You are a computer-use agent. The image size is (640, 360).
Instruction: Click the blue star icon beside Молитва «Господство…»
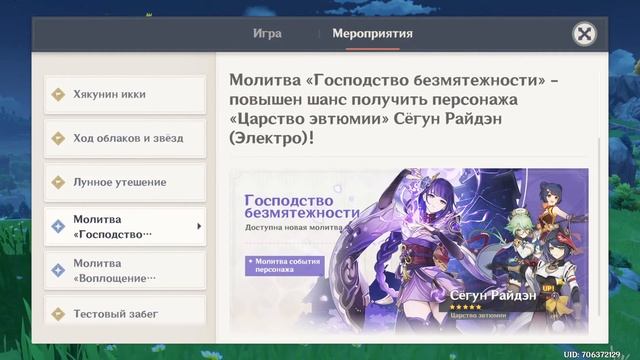click(58, 227)
